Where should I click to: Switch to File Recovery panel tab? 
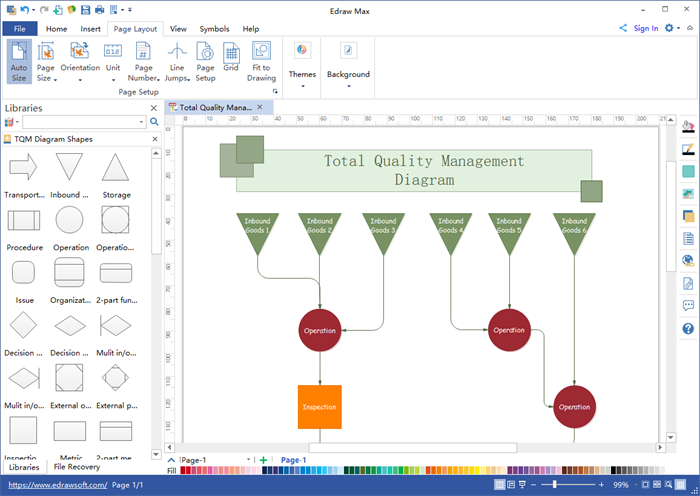(x=77, y=467)
